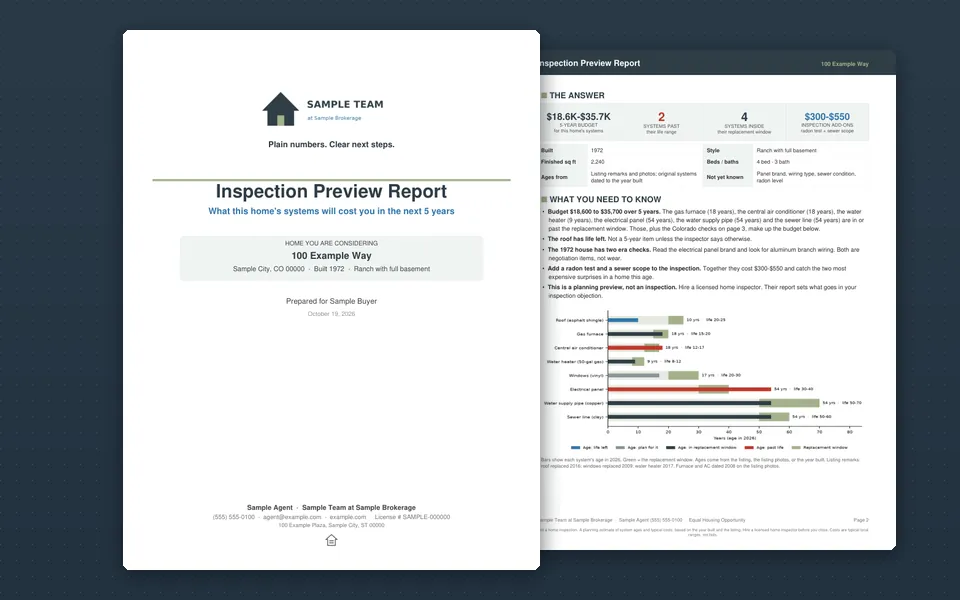Click the Sample Team house logo icon
This screenshot has height=600, width=960.
point(280,110)
